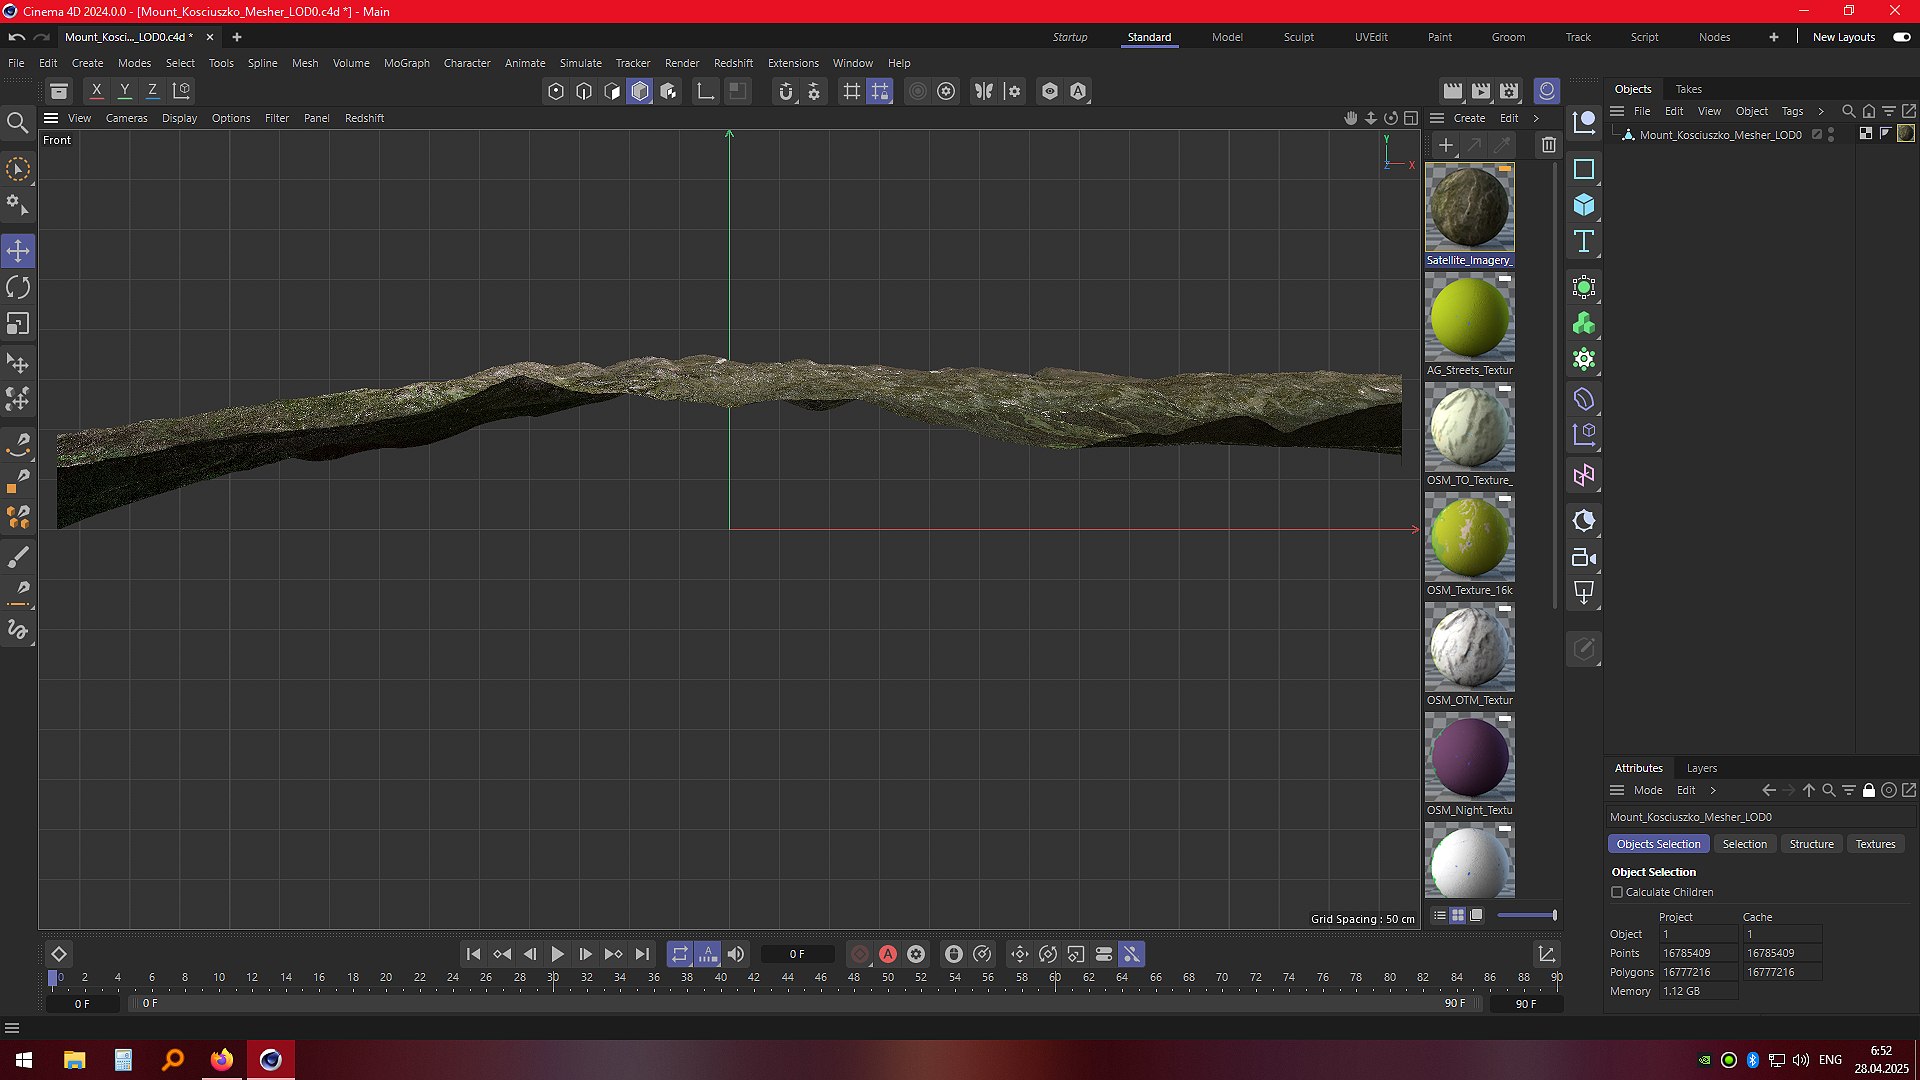Open Windows Start menu
Image resolution: width=1920 pixels, height=1080 pixels.
24,1060
